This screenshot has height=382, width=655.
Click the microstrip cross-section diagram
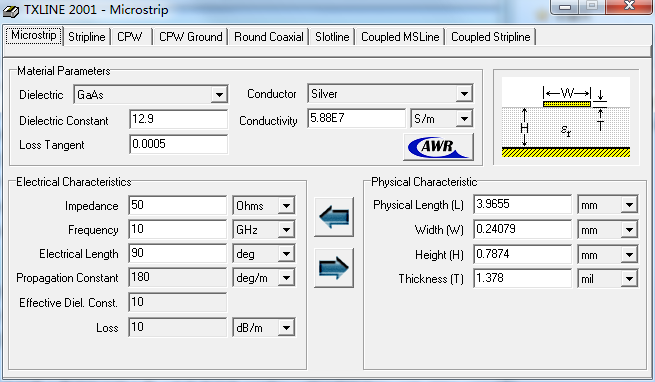pyautogui.click(x=566, y=117)
